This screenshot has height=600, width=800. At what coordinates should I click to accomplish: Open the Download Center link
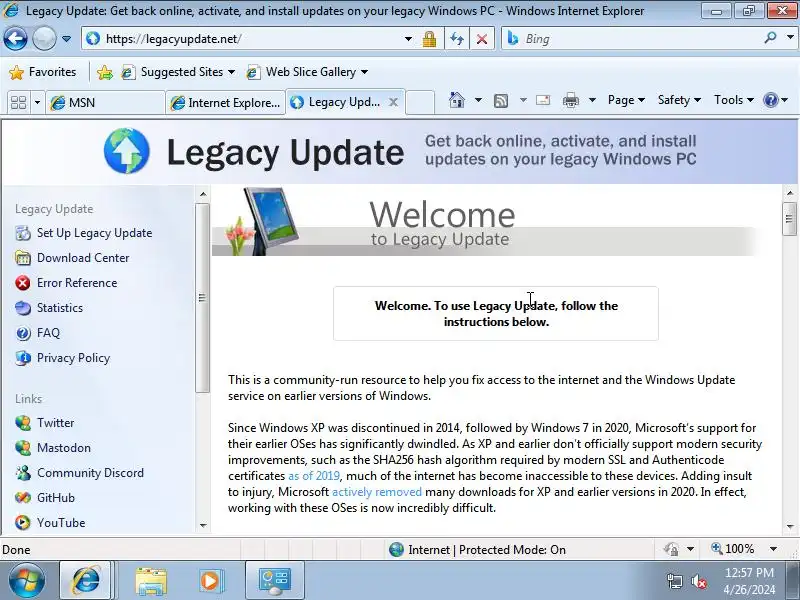(83, 258)
